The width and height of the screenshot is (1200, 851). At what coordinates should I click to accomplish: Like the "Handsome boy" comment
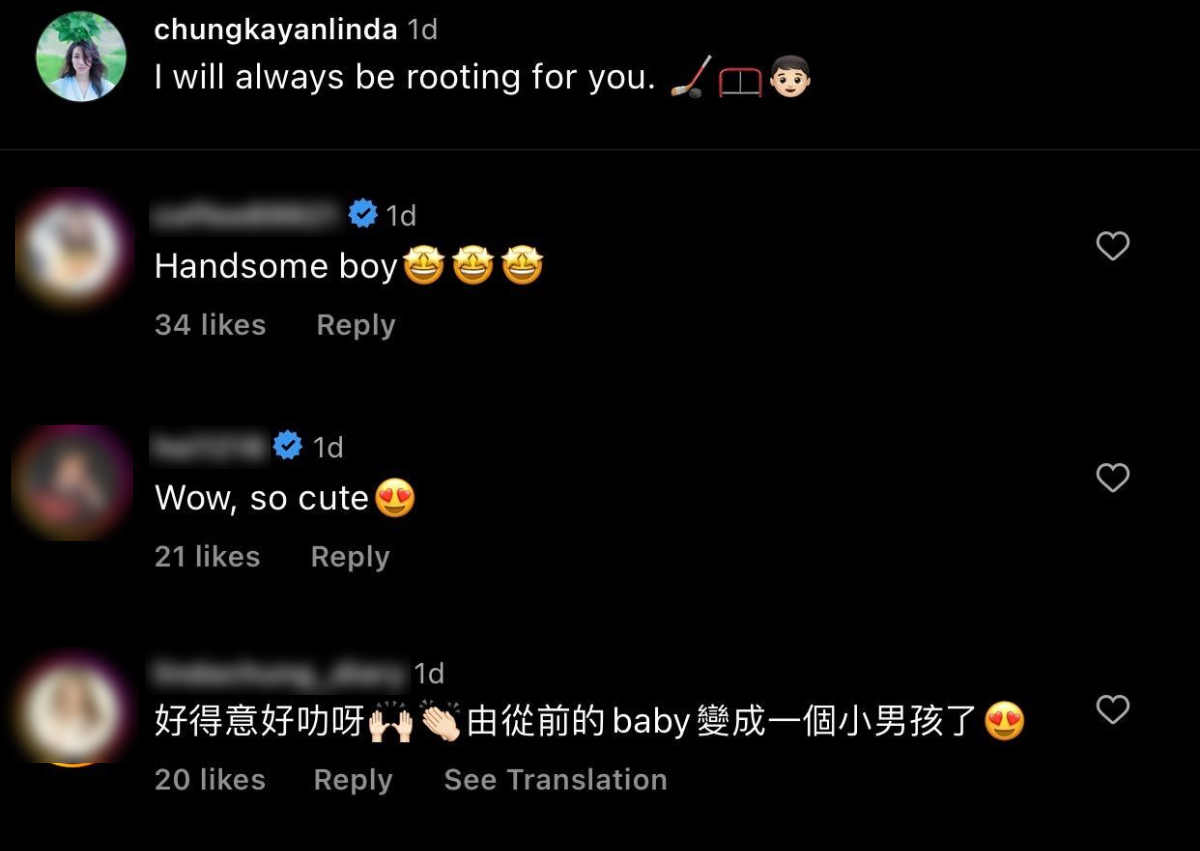1113,246
